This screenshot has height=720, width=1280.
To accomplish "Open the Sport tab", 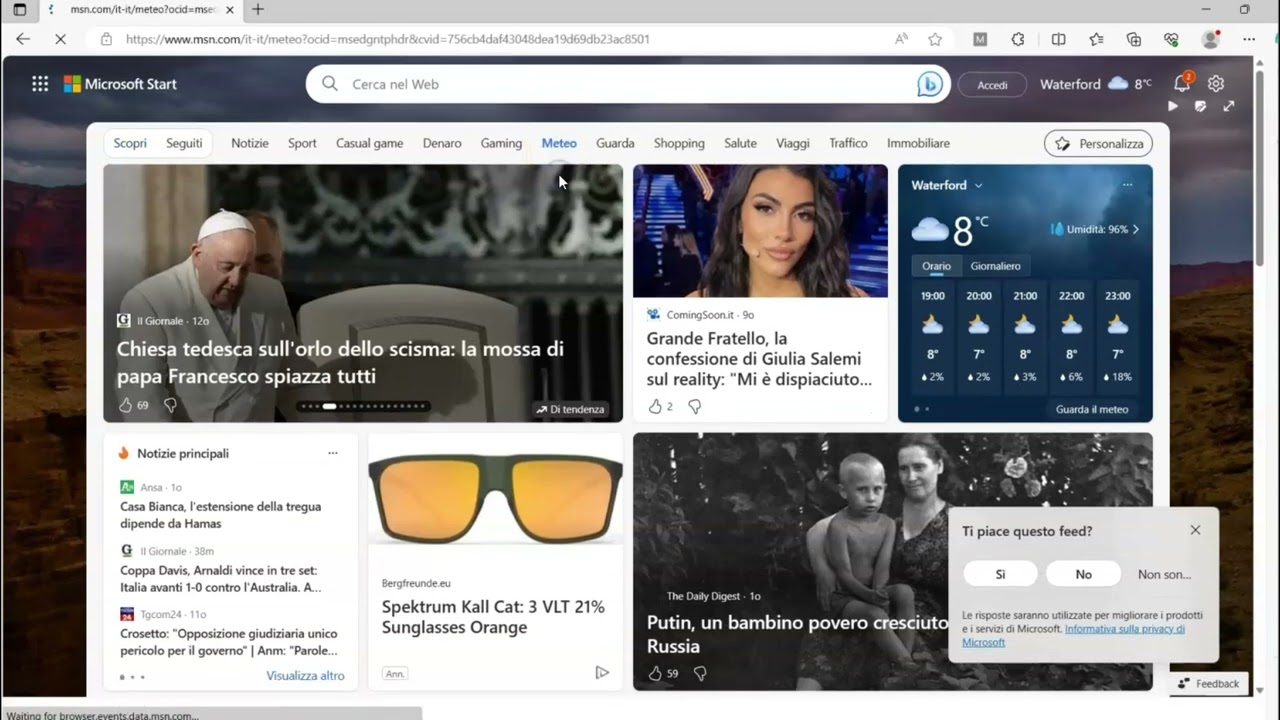I will coord(302,143).
